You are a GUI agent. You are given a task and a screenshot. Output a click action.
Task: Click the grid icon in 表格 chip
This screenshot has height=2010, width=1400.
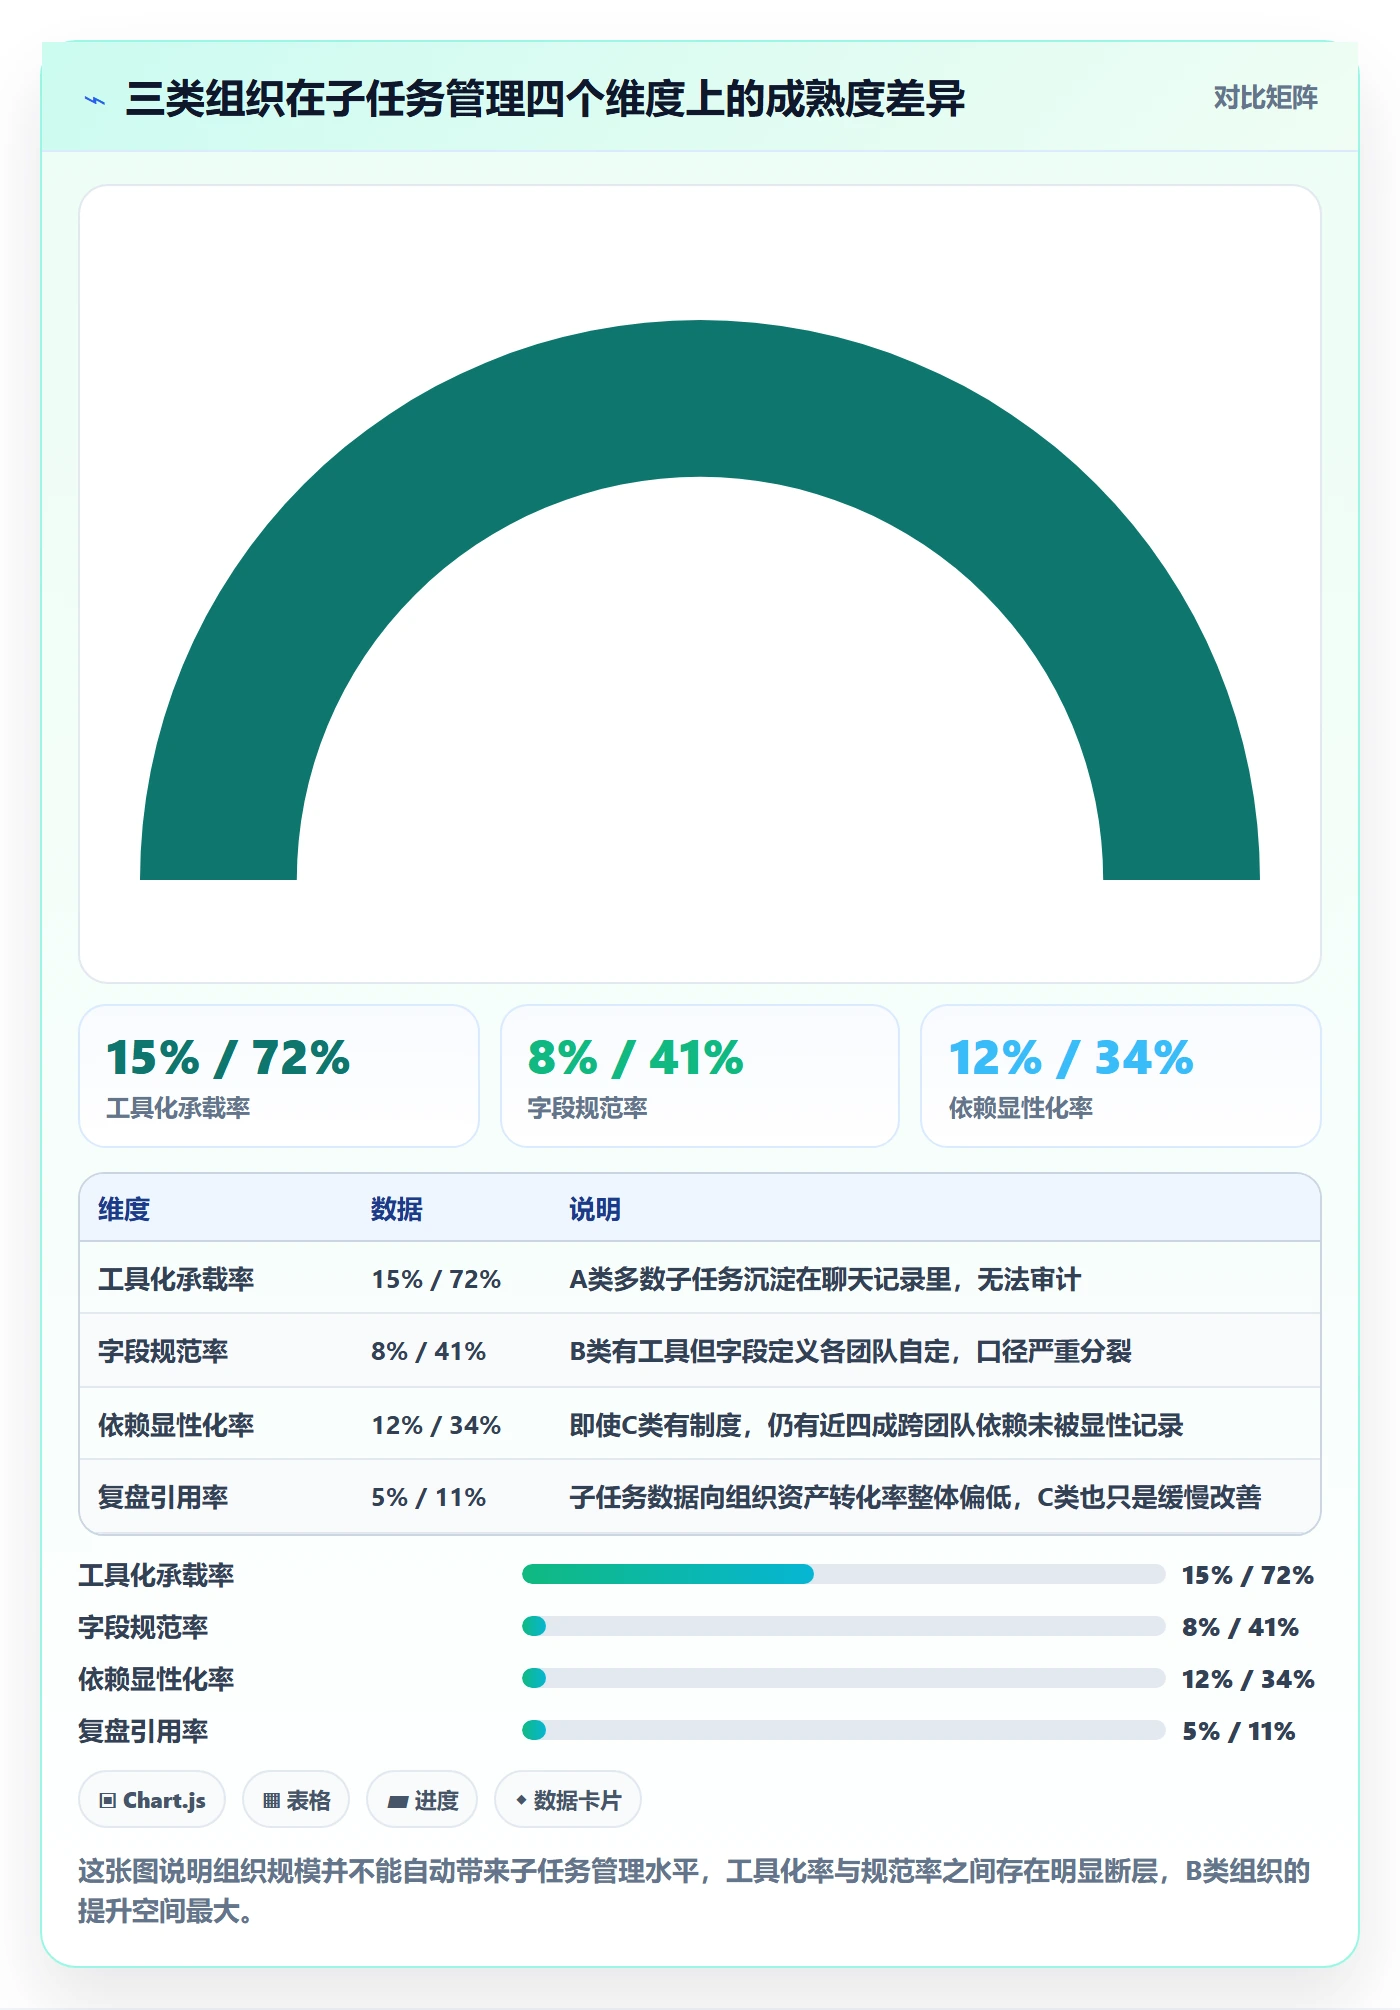click(x=271, y=1801)
